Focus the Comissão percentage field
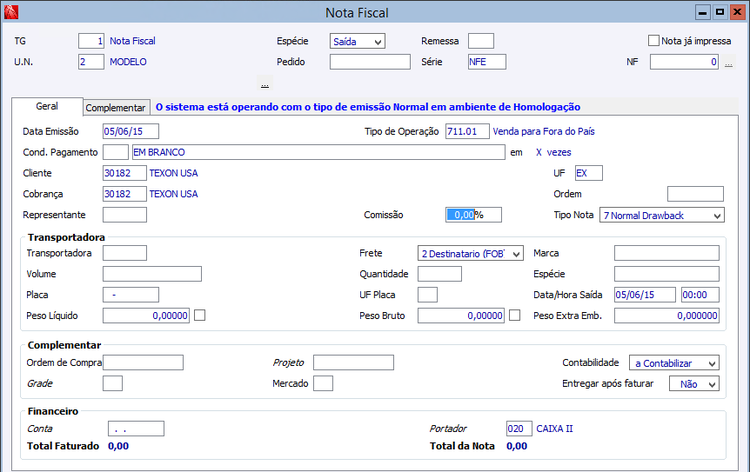 tap(473, 215)
